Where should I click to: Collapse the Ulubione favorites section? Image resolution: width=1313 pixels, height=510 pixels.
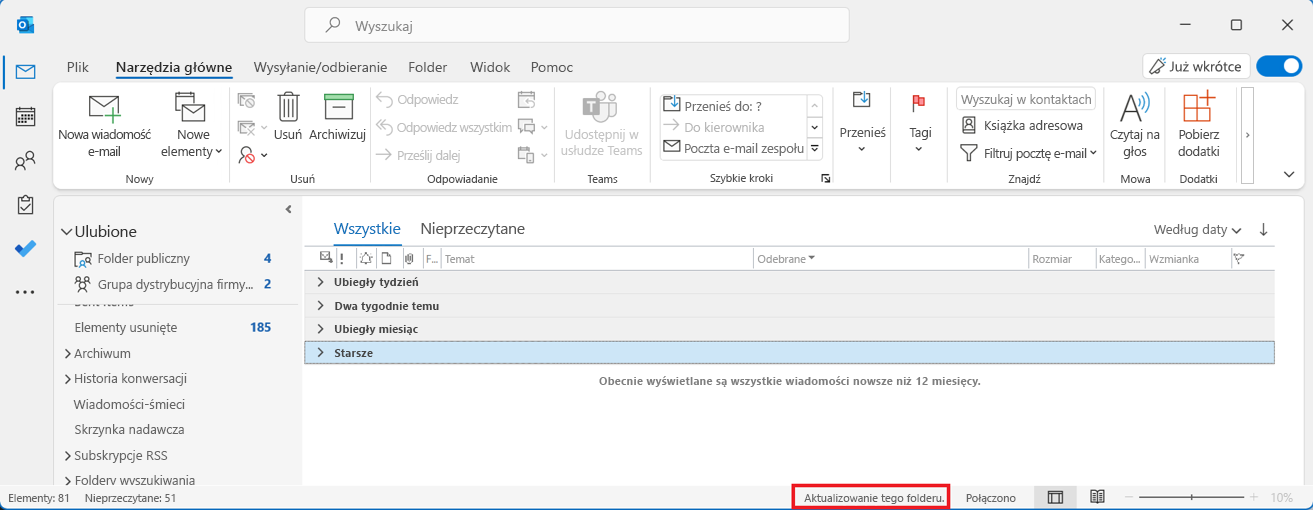click(66, 232)
